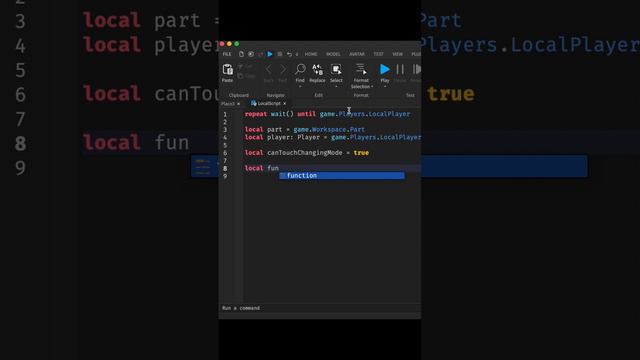Click the Clipboard group label
The width and height of the screenshot is (640, 360).
(239, 95)
